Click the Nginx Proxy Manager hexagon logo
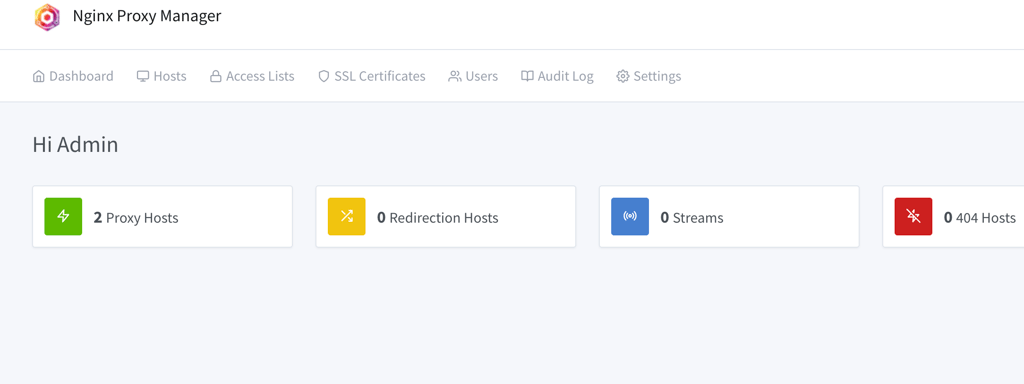Image resolution: width=1024 pixels, height=384 pixels. pyautogui.click(x=47, y=17)
